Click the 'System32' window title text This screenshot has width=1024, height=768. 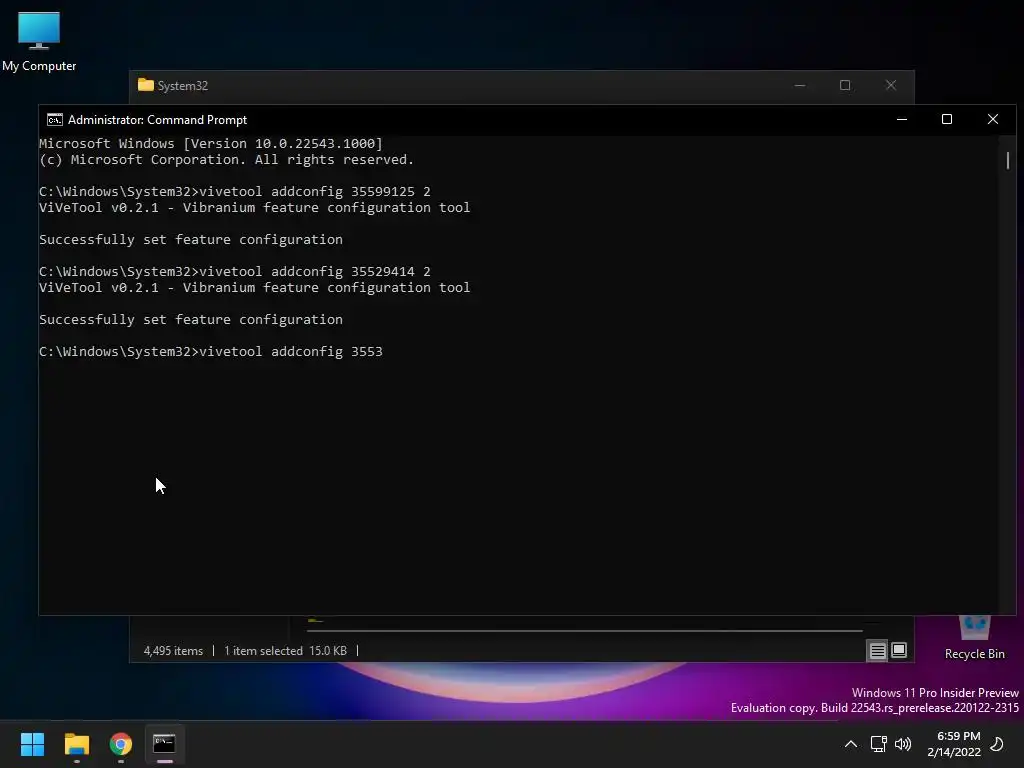(183, 86)
